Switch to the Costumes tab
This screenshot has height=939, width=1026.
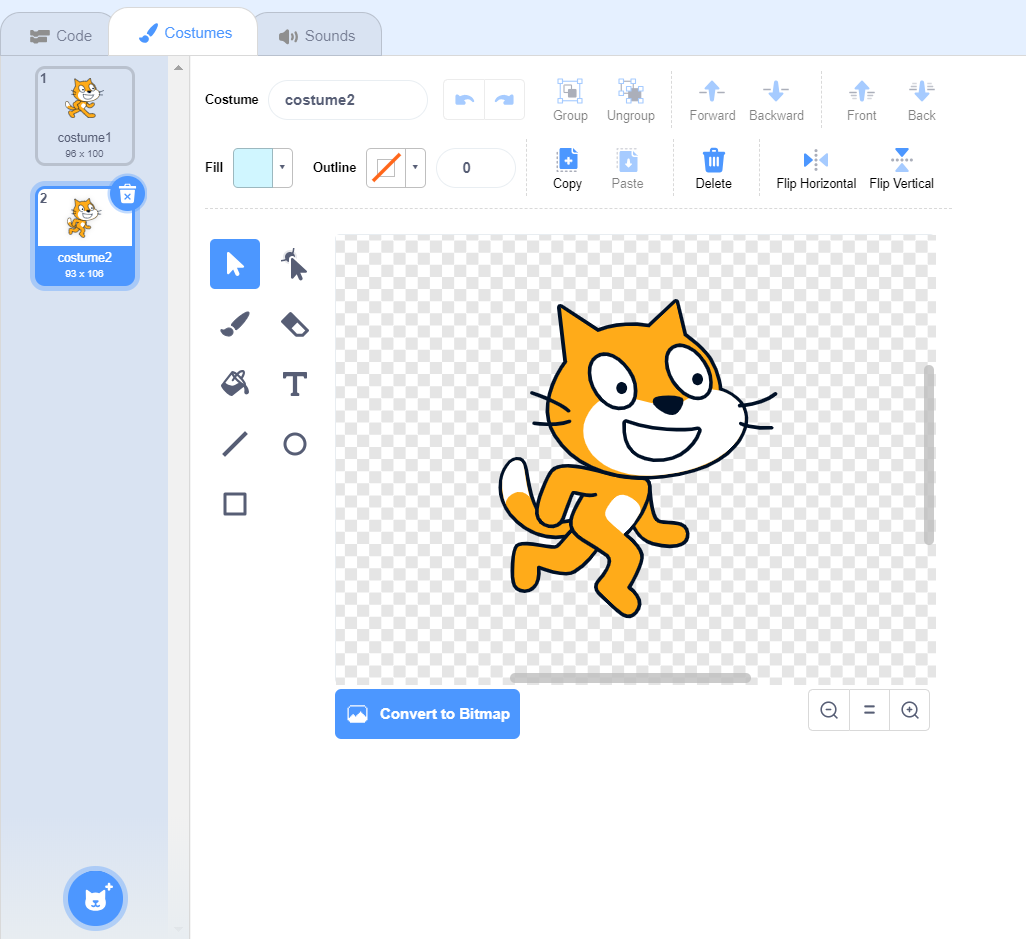point(185,33)
